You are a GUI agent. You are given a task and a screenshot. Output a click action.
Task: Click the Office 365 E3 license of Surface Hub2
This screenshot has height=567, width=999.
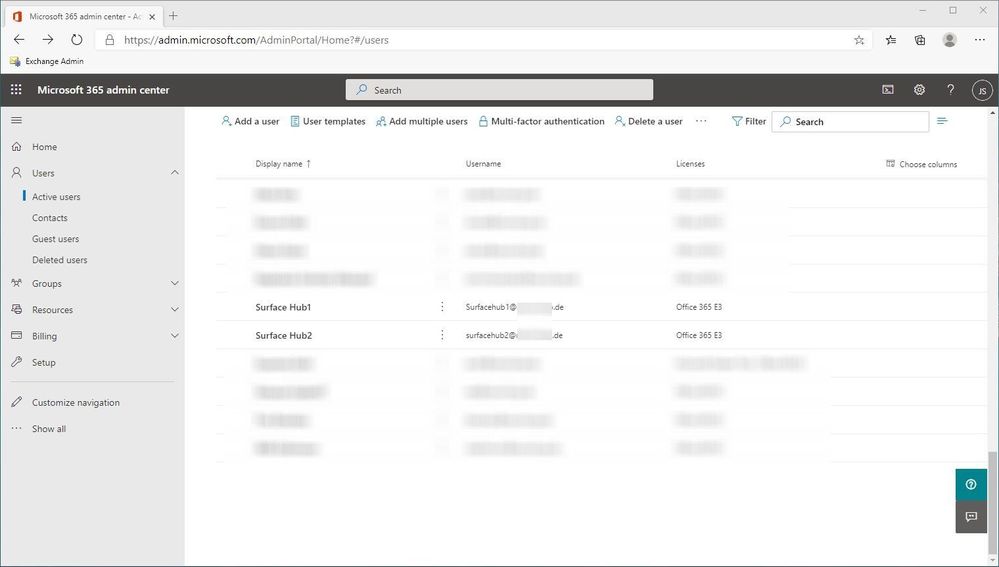699,335
